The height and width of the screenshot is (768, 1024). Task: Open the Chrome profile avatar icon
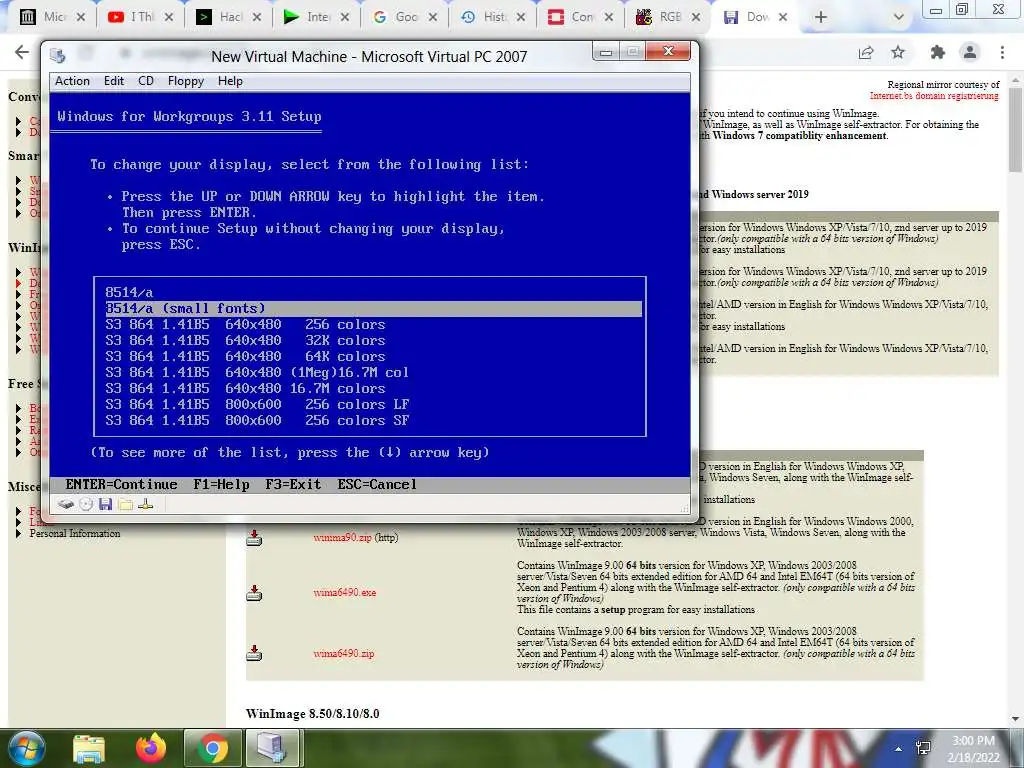coord(970,52)
